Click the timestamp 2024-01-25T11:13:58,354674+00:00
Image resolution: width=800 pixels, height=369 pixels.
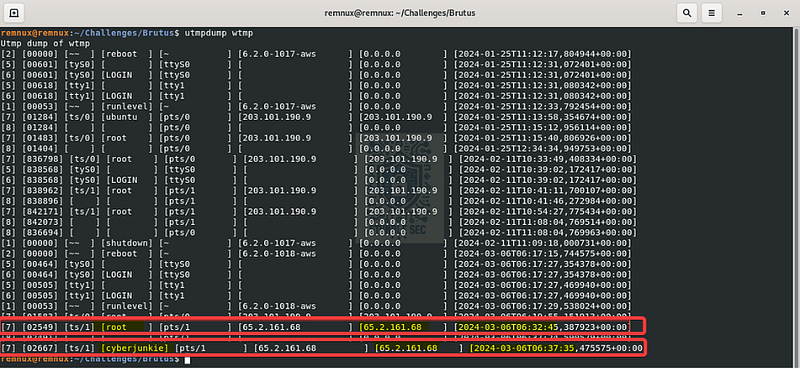[543, 117]
